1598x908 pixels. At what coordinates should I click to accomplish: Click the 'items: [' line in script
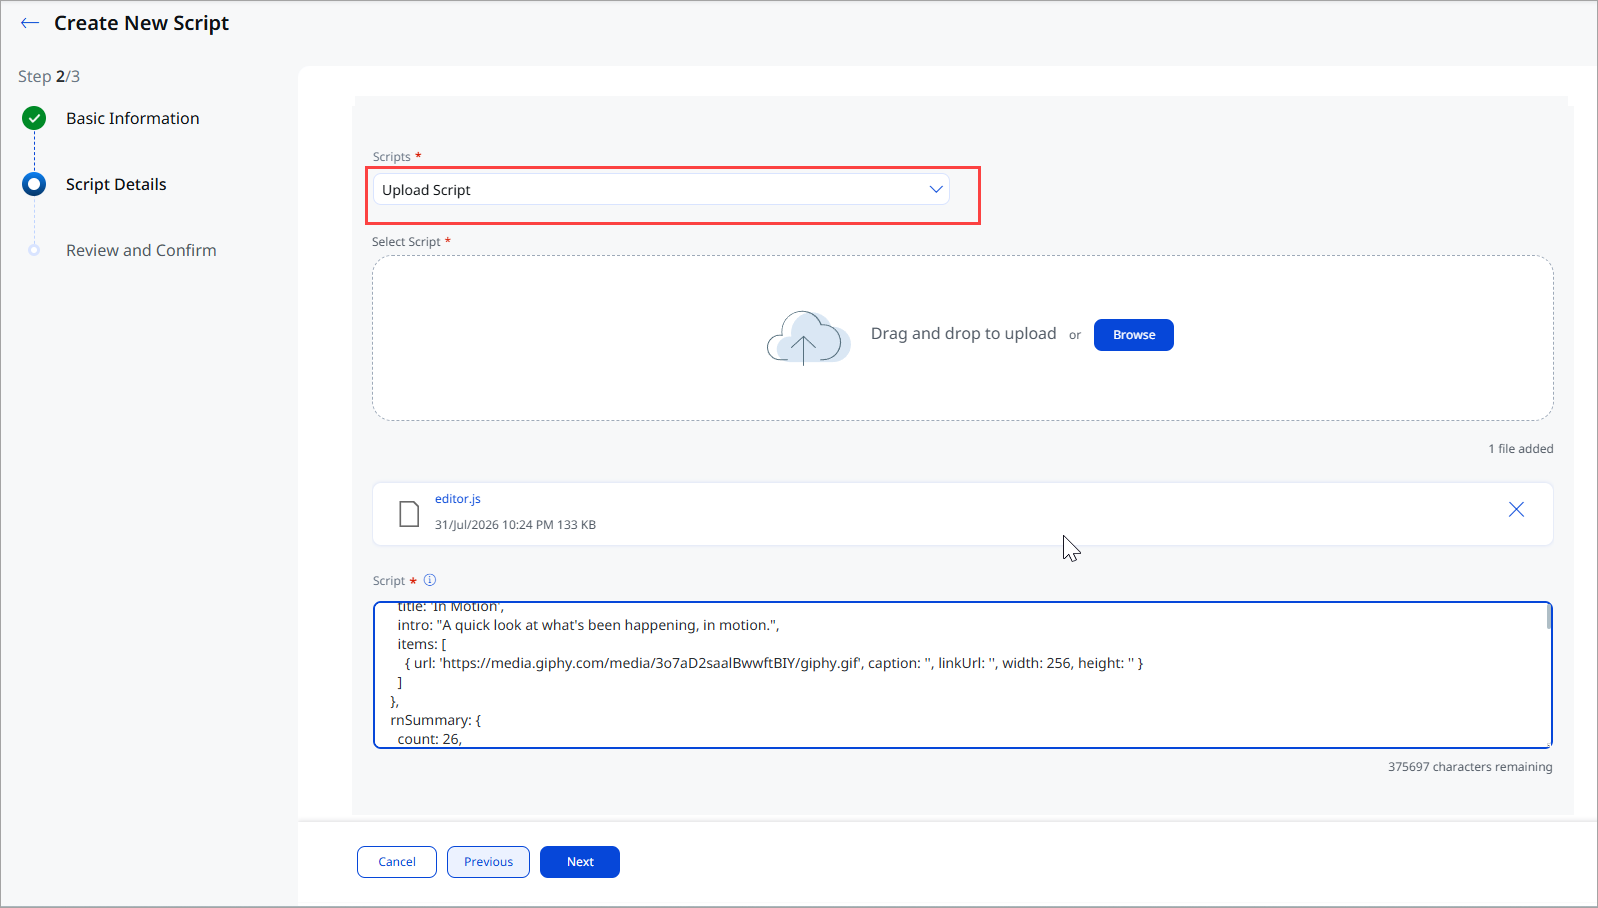tap(421, 644)
